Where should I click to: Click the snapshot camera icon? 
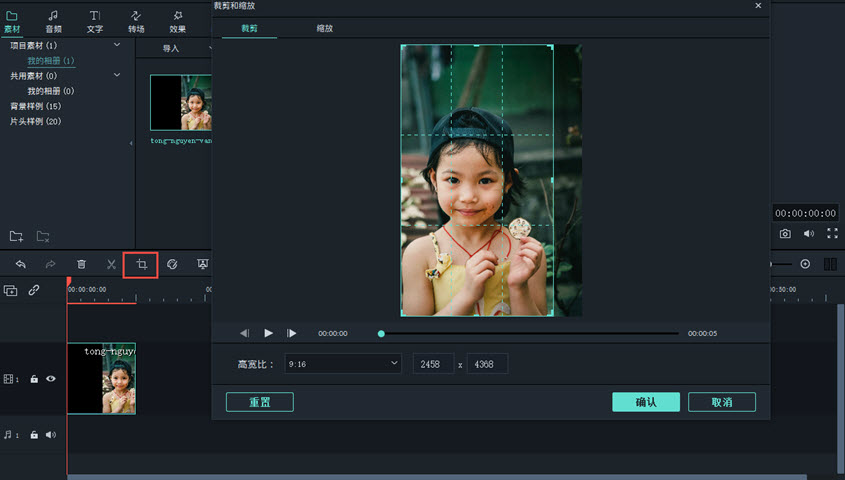click(x=785, y=234)
